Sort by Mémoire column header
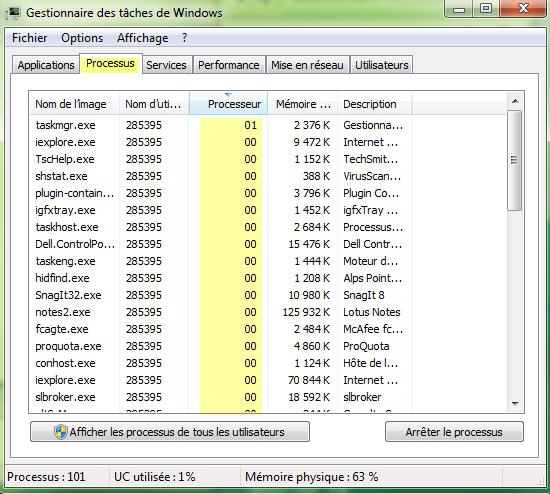Viewport: 550px width, 494px height. (303, 104)
